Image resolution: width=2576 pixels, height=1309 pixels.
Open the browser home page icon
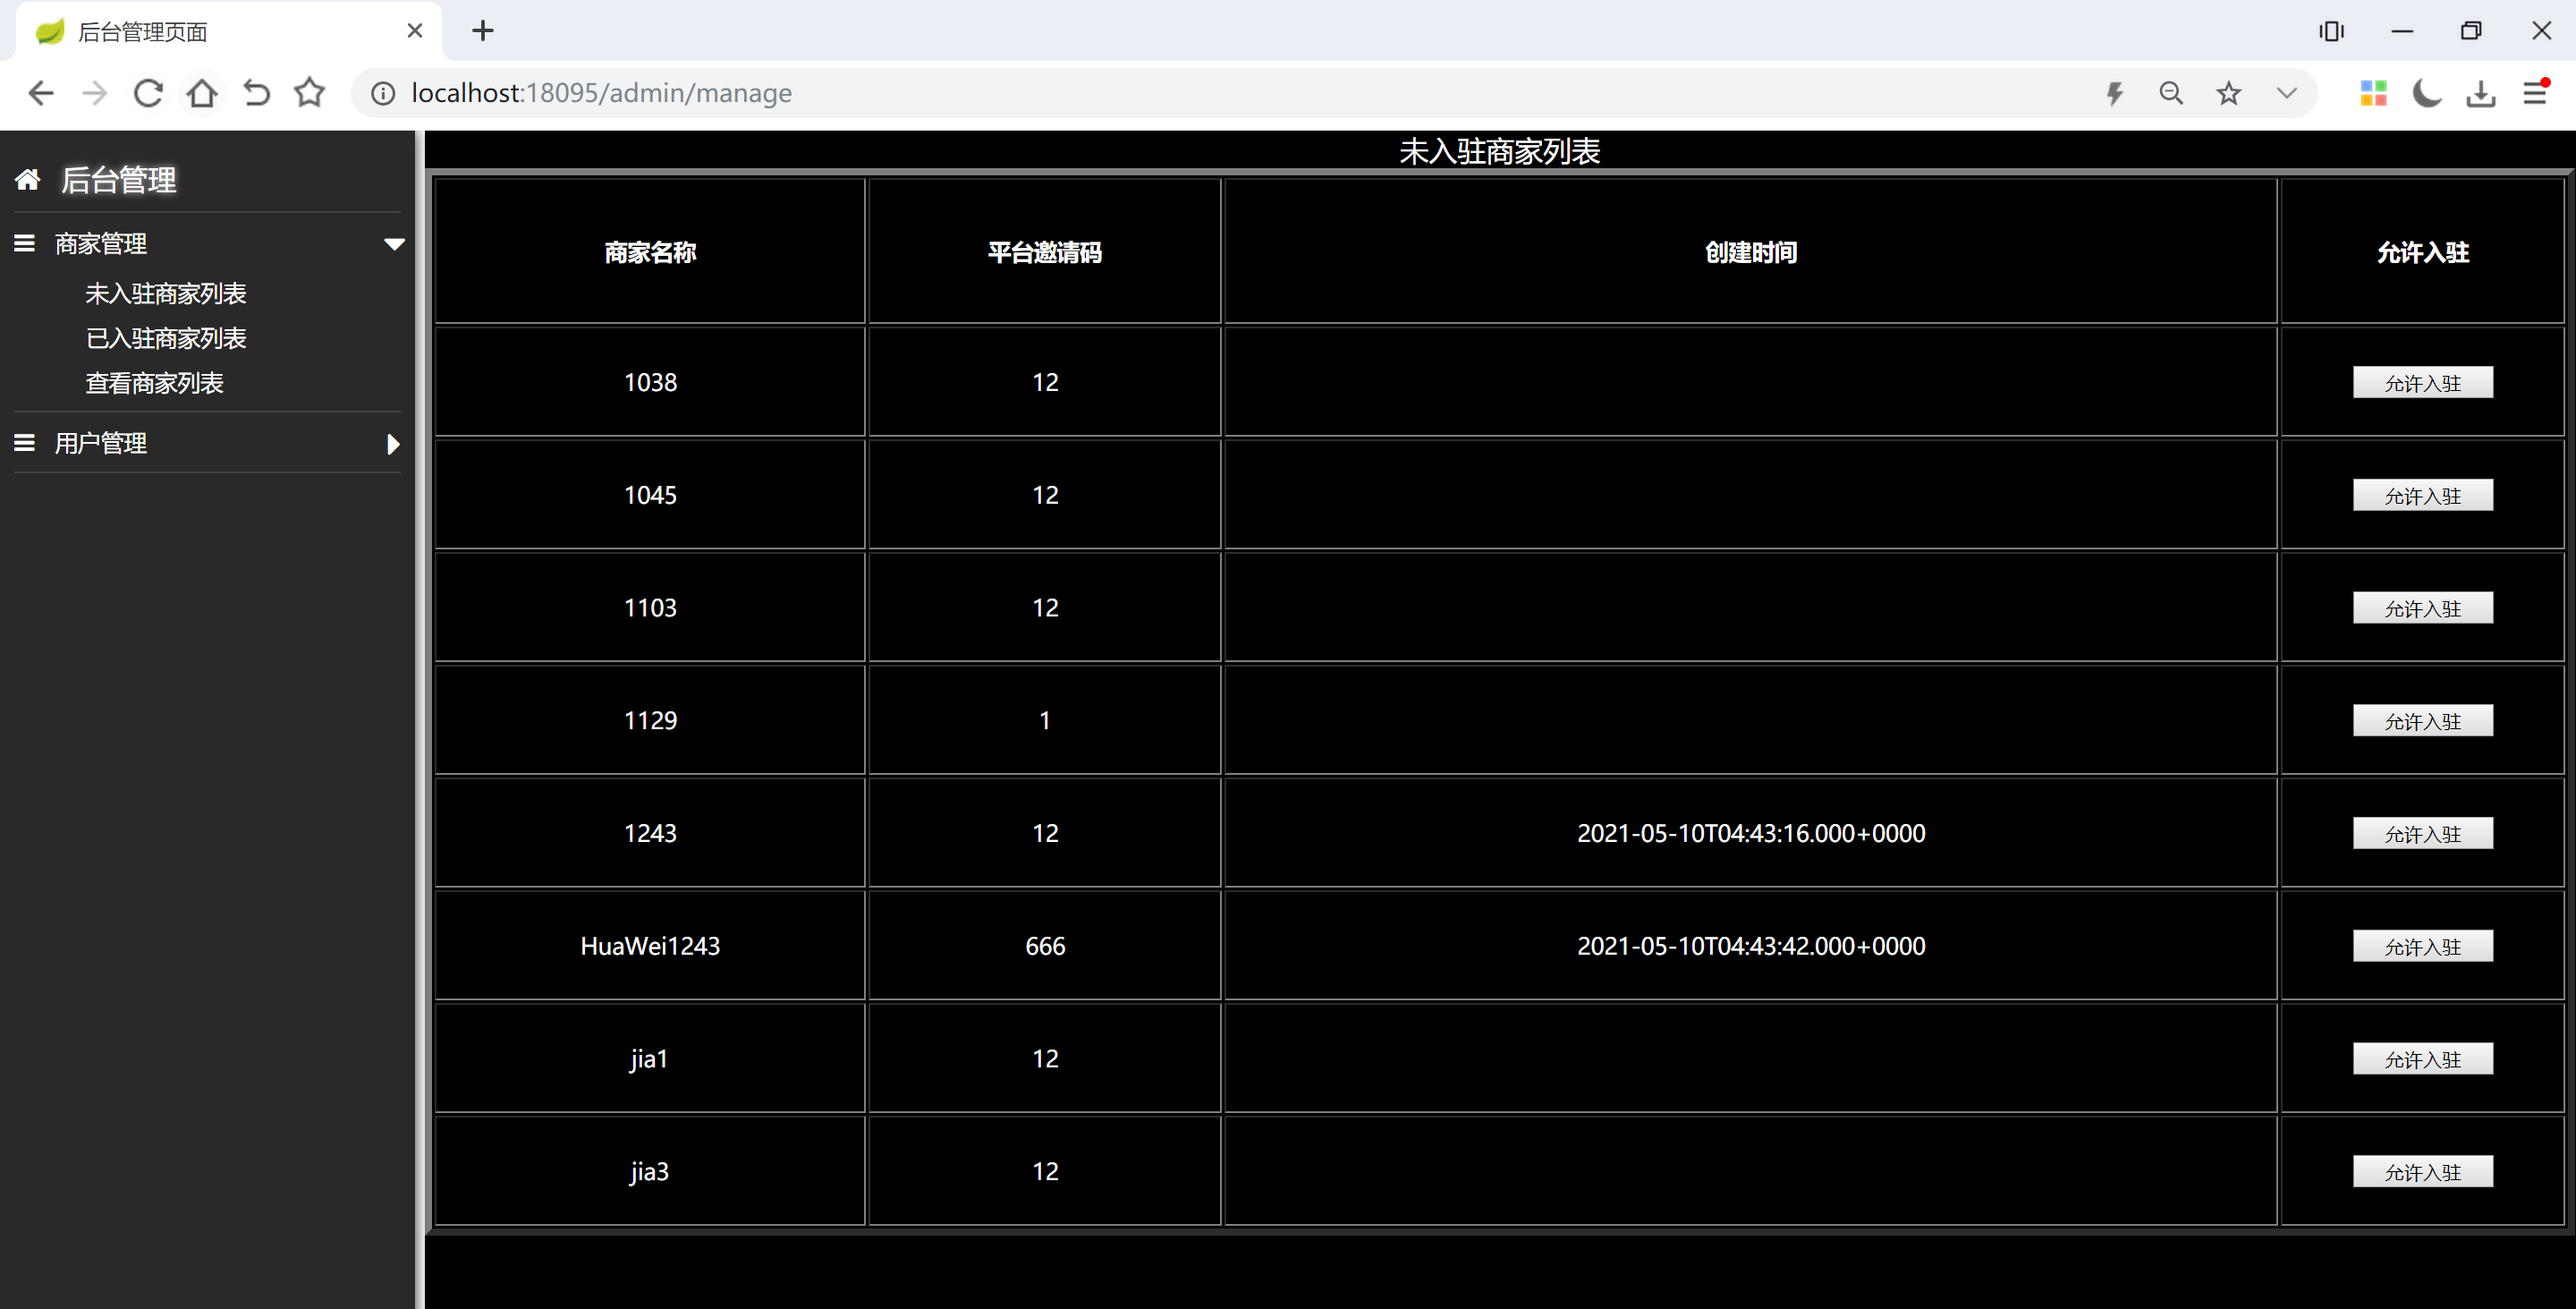[202, 93]
